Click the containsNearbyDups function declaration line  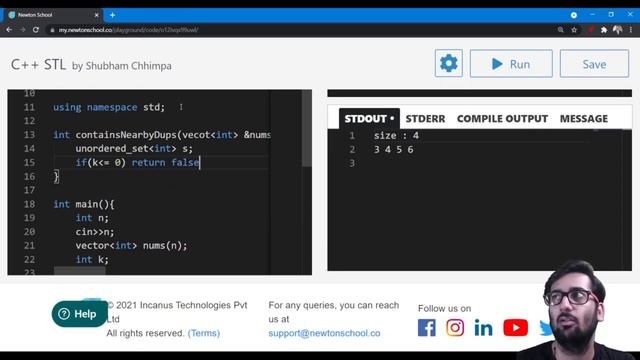(162, 135)
